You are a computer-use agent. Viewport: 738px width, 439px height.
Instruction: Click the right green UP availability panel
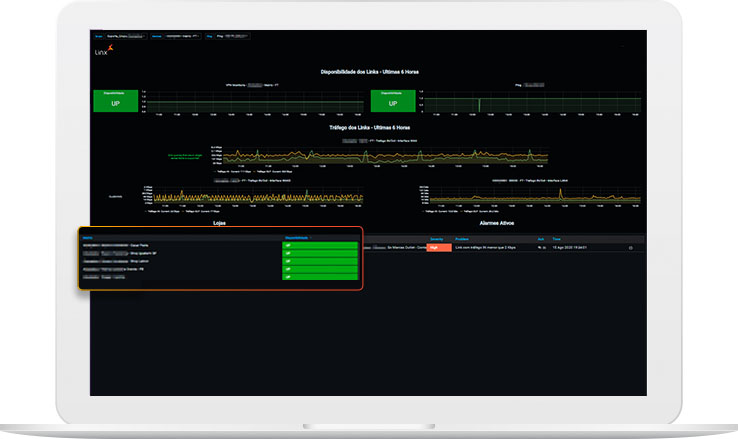point(393,101)
